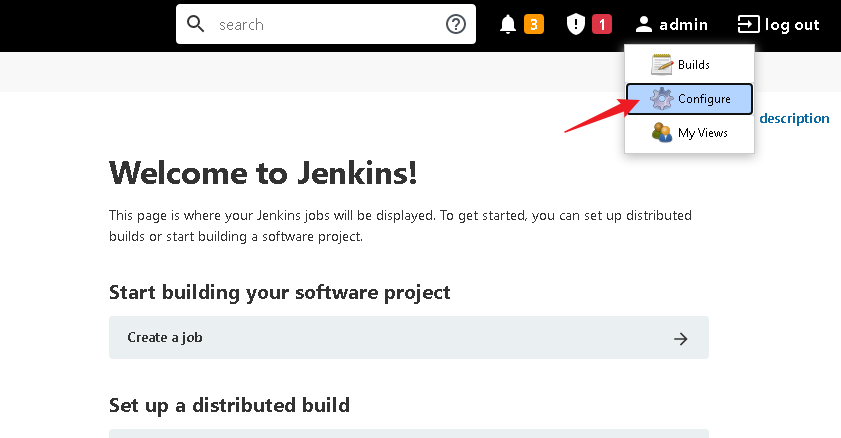Focus the search input field
The width and height of the screenshot is (841, 438).
(326, 25)
